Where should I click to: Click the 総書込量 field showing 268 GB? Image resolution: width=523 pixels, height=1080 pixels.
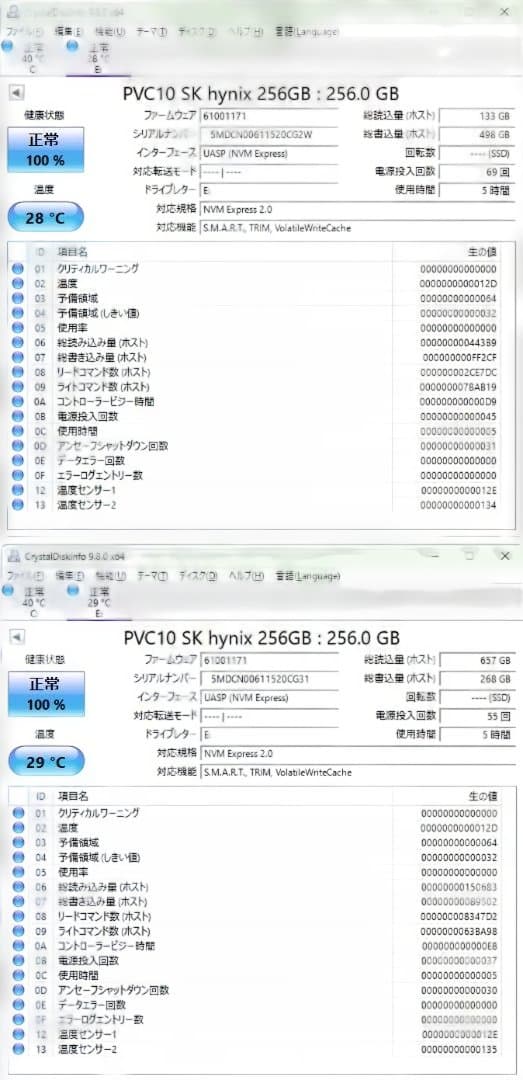[x=477, y=678]
